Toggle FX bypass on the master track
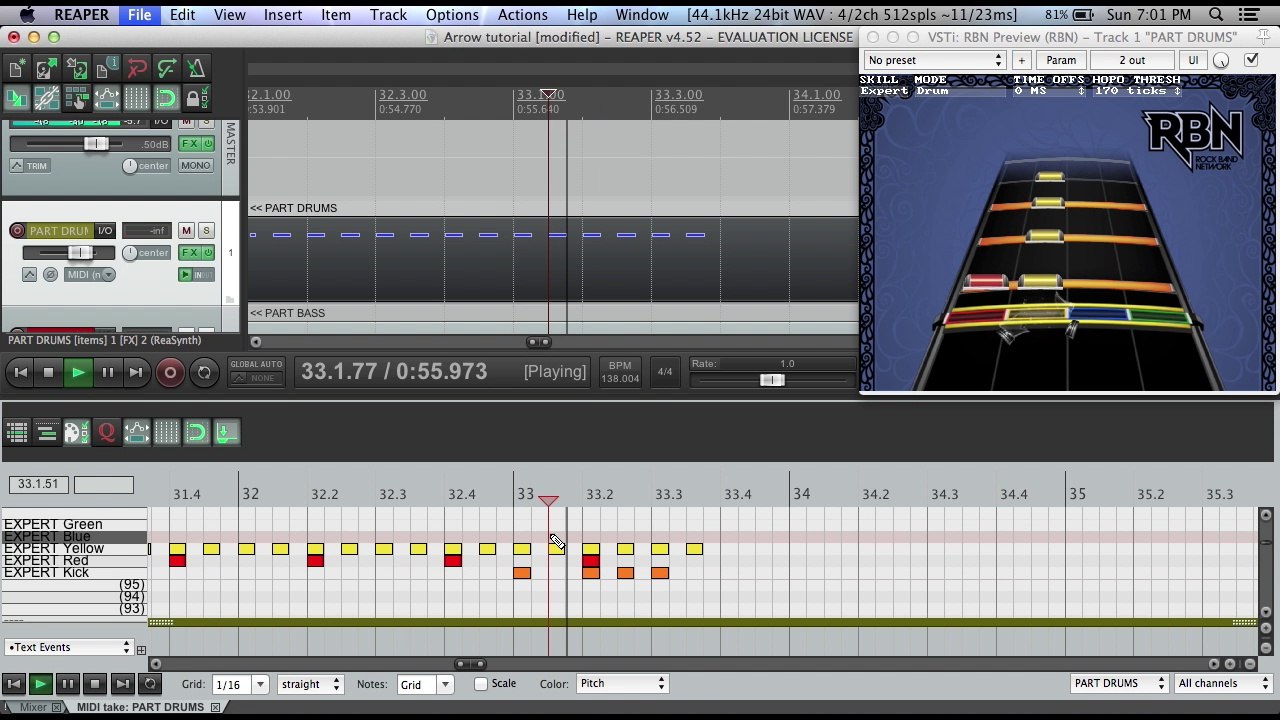The image size is (1280, 720). 208,144
